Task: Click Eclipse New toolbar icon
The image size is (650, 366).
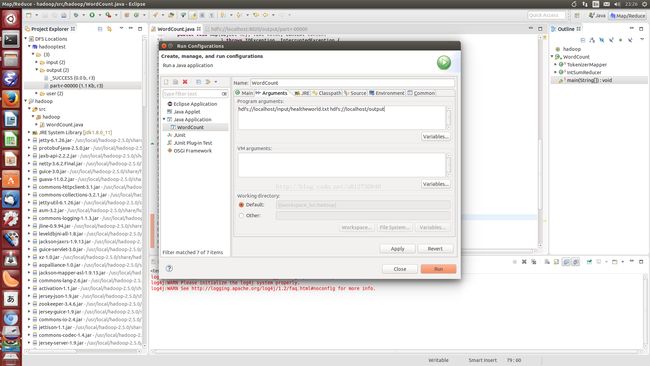Action: 29,15
